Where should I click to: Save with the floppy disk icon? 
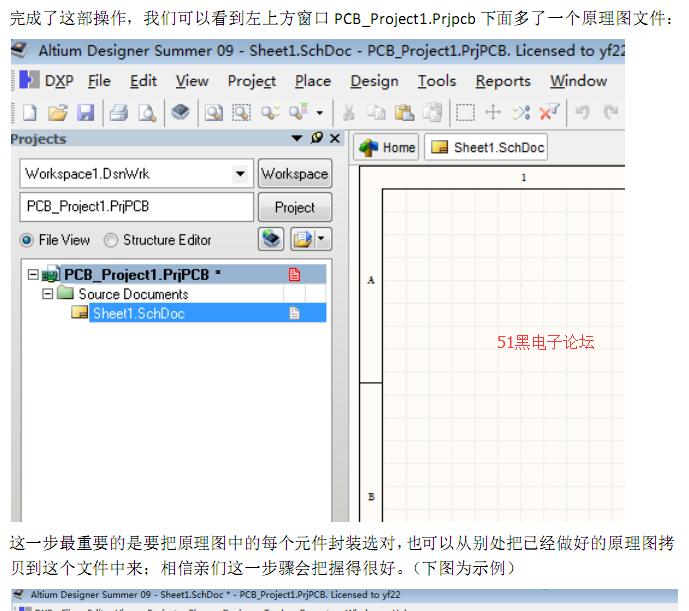click(x=86, y=113)
